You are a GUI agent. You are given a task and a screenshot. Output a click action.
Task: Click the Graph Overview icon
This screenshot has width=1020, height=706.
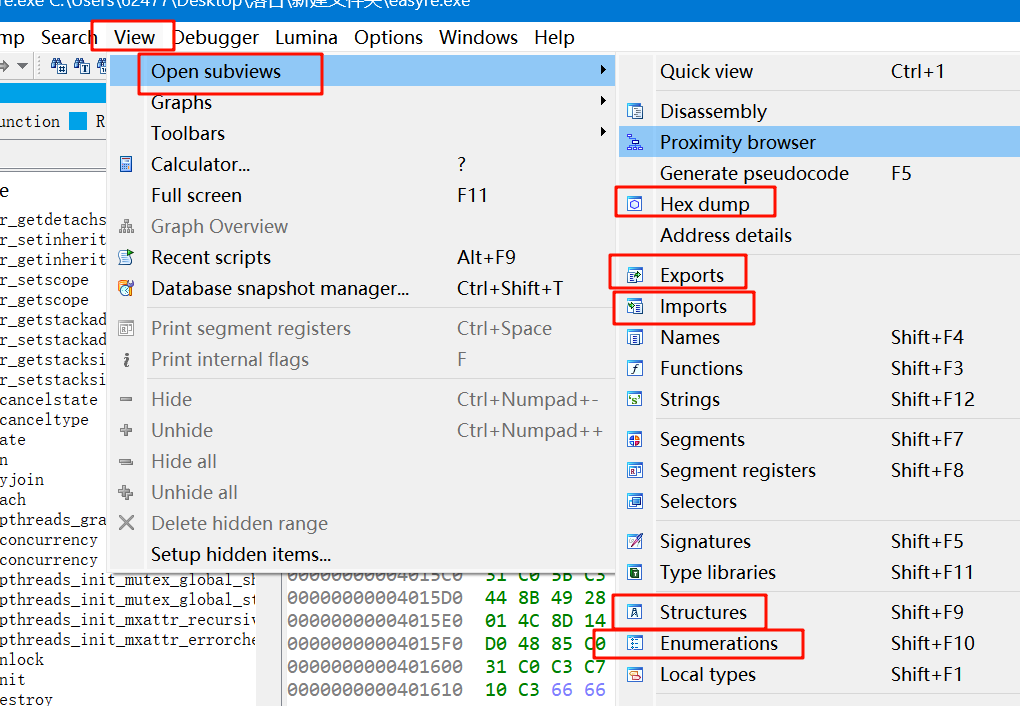pos(126,226)
